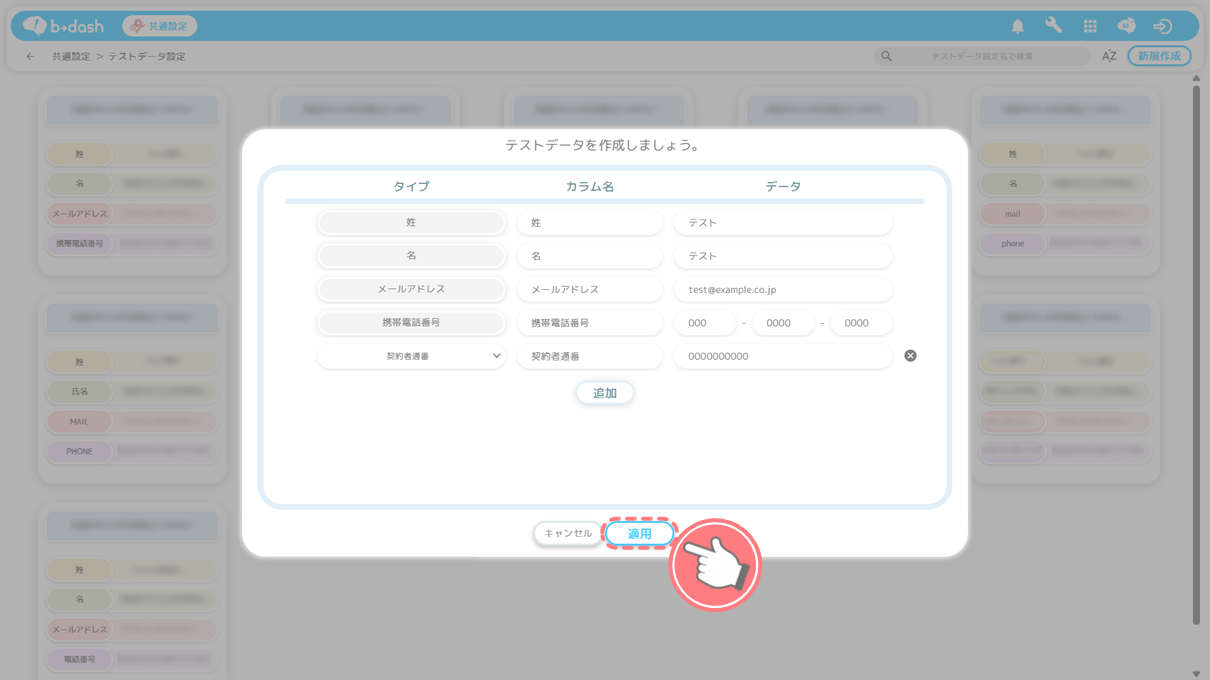Click the notification bell icon

1017,26
